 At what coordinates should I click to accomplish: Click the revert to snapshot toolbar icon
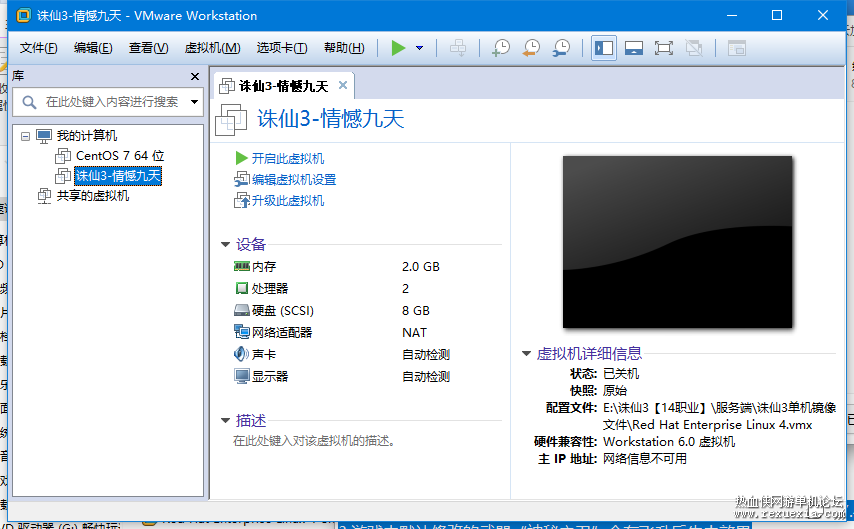530,48
